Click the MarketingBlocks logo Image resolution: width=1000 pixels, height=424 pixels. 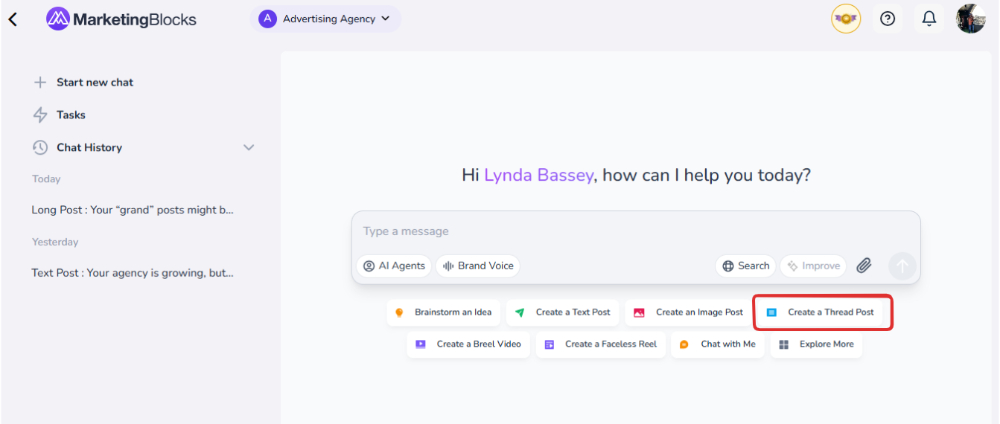(121, 19)
